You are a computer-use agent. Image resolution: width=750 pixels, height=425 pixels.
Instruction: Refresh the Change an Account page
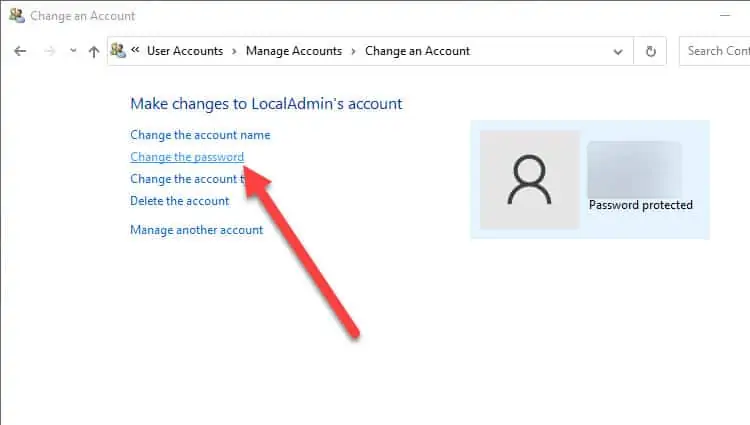click(x=651, y=51)
